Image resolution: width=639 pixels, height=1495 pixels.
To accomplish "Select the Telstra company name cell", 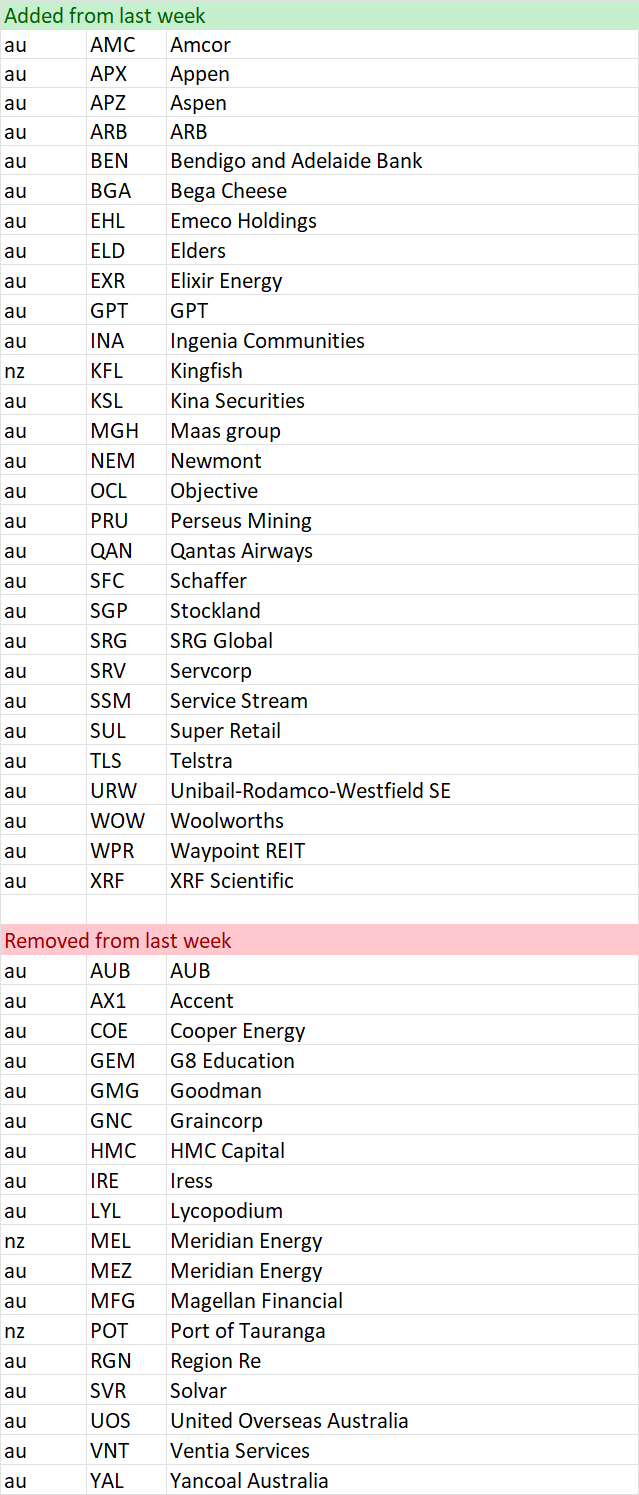I will coord(402,760).
